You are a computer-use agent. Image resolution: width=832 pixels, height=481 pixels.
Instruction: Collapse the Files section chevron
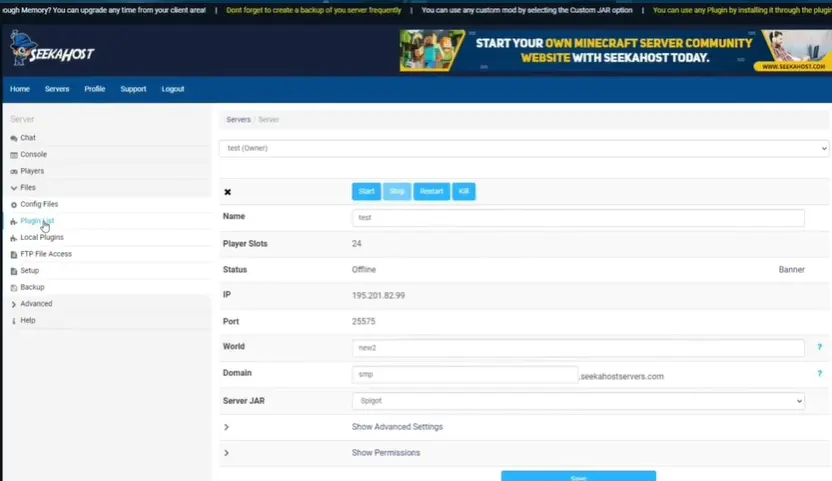(x=14, y=188)
